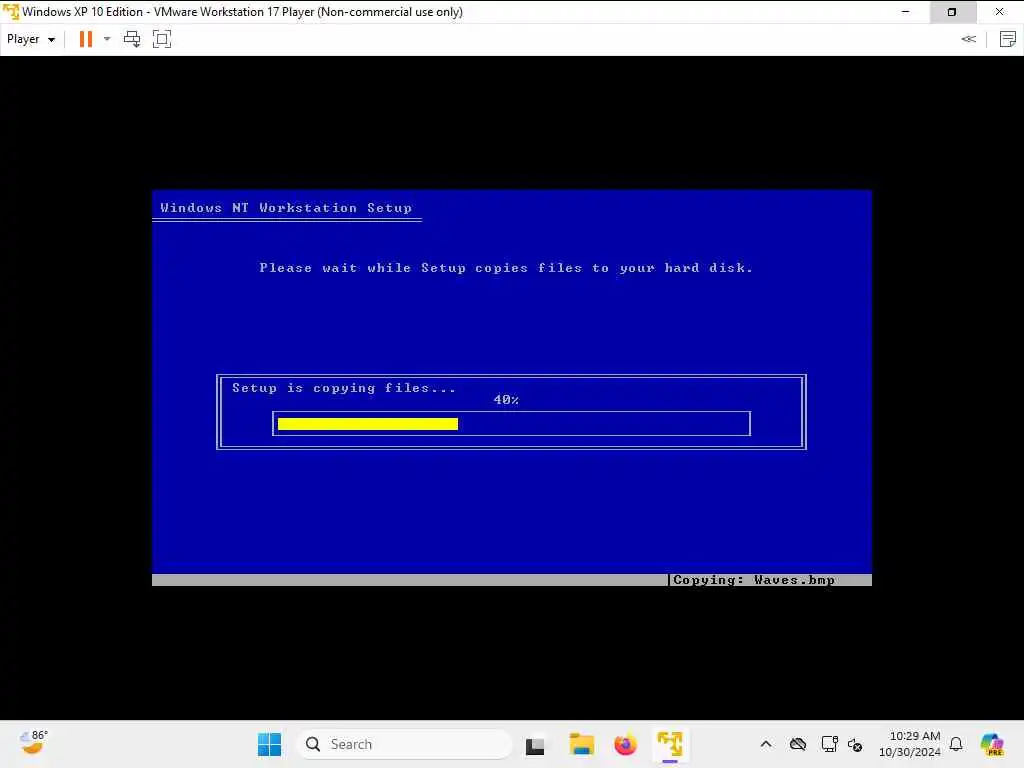The height and width of the screenshot is (768, 1024).
Task: Click the VMware Player title bar icon
Action: coord(10,12)
